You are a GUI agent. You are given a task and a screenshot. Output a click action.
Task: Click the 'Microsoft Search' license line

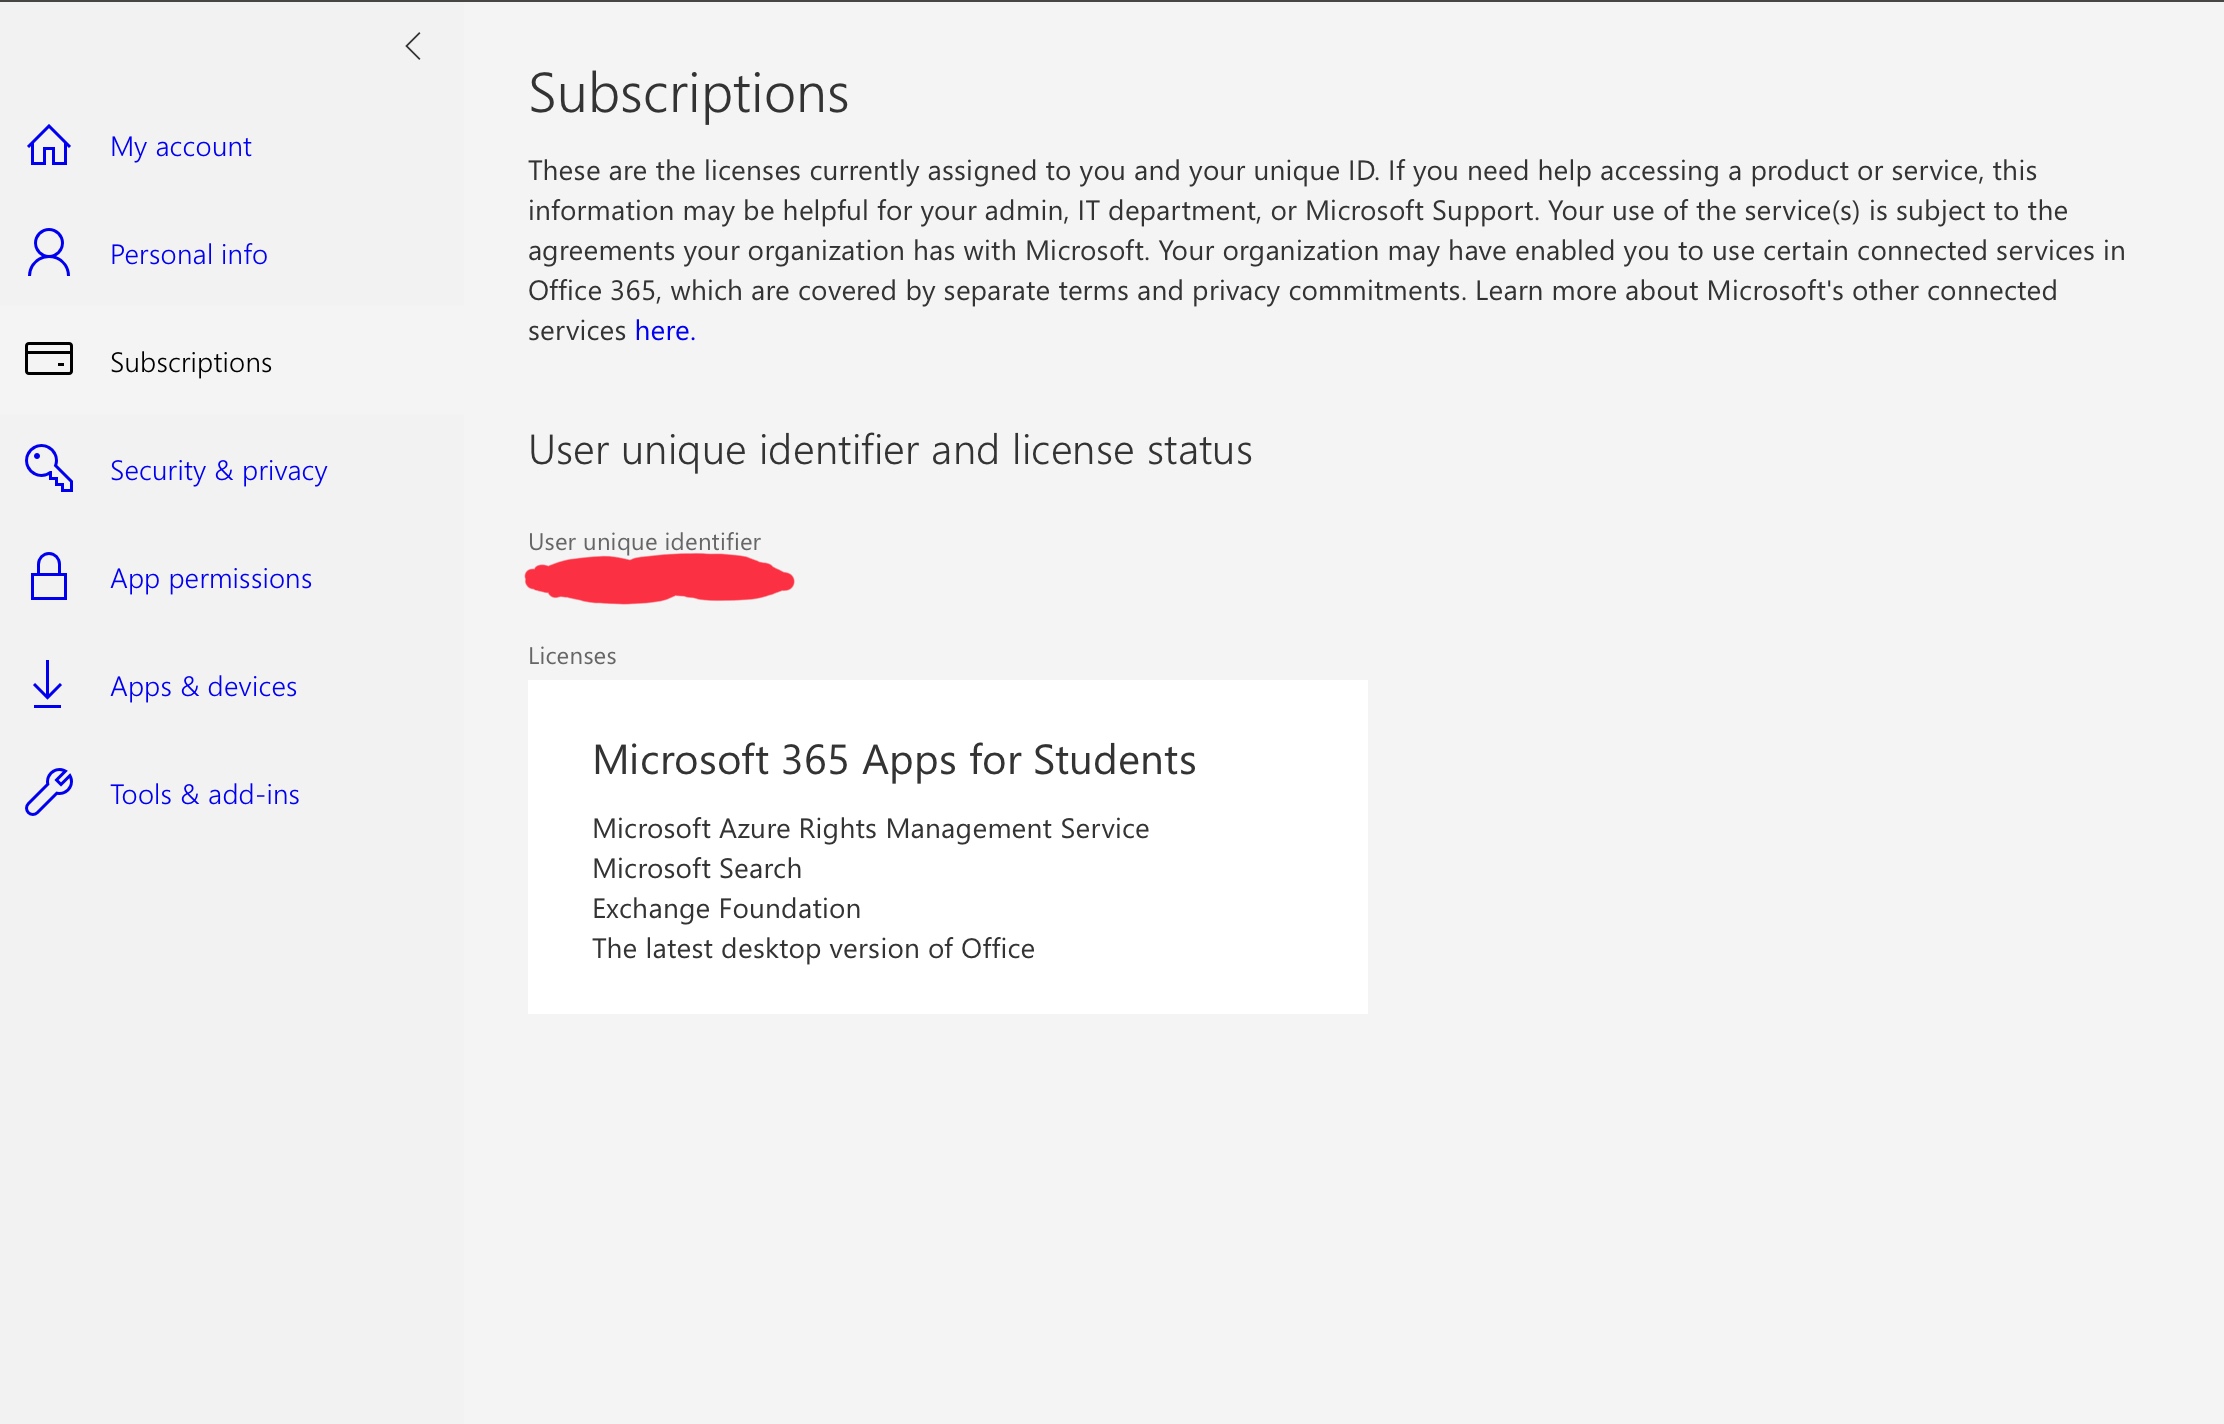pyautogui.click(x=697, y=869)
